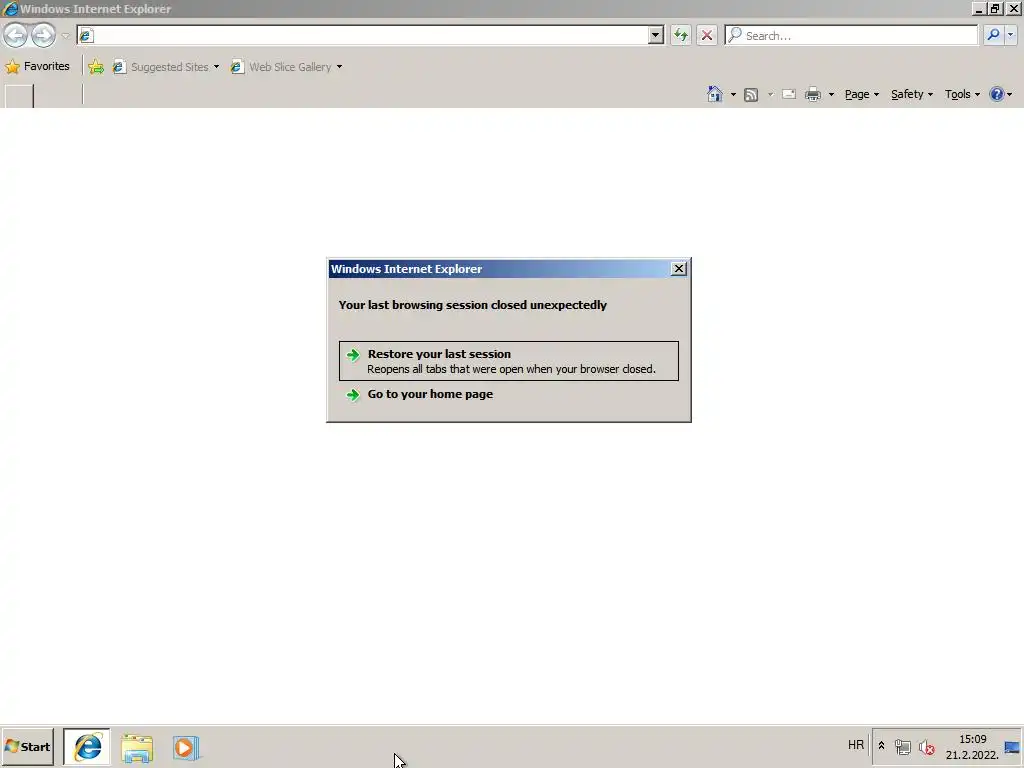Open the Page menu
This screenshot has width=1024, height=768.
click(x=861, y=94)
